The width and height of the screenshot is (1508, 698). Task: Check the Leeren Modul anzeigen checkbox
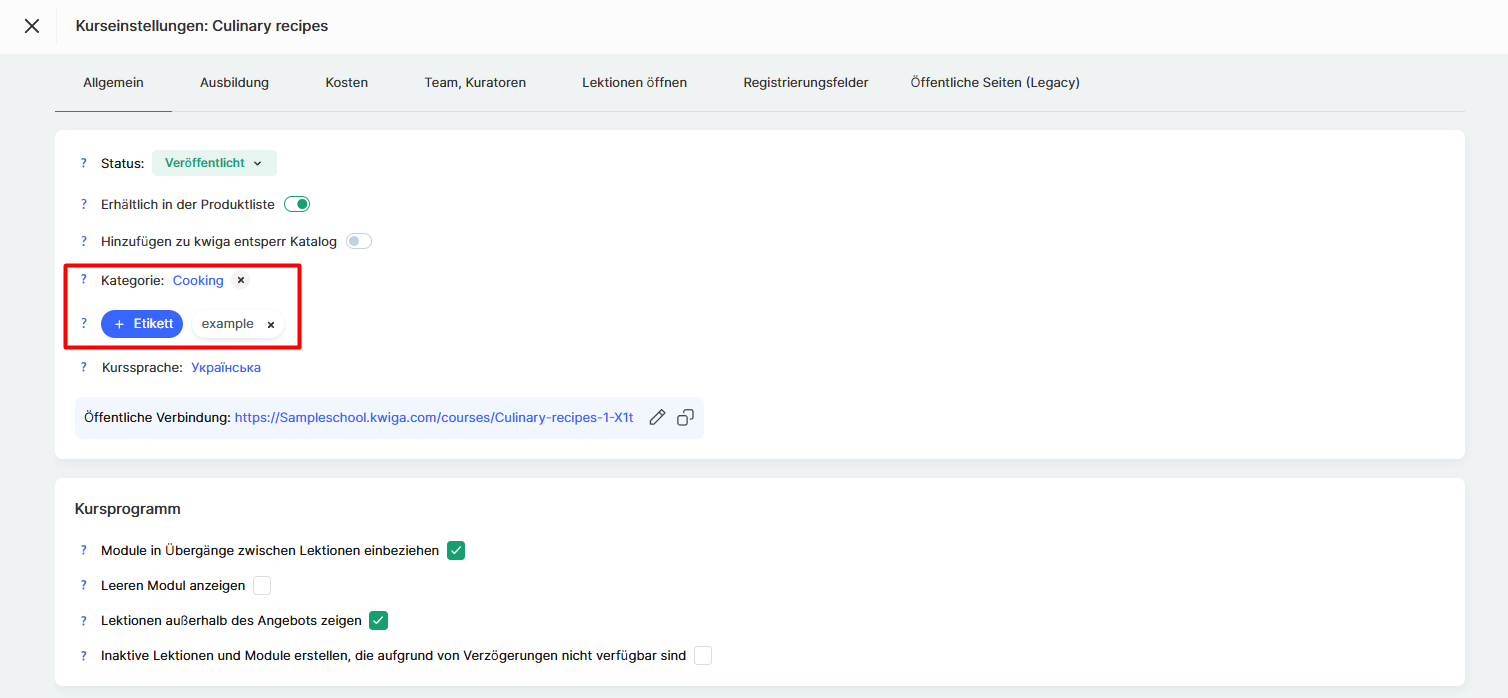[262, 585]
